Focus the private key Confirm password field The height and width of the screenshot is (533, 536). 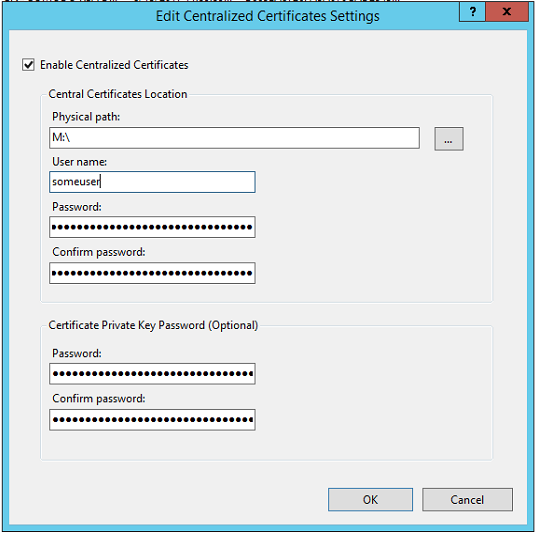click(x=152, y=419)
